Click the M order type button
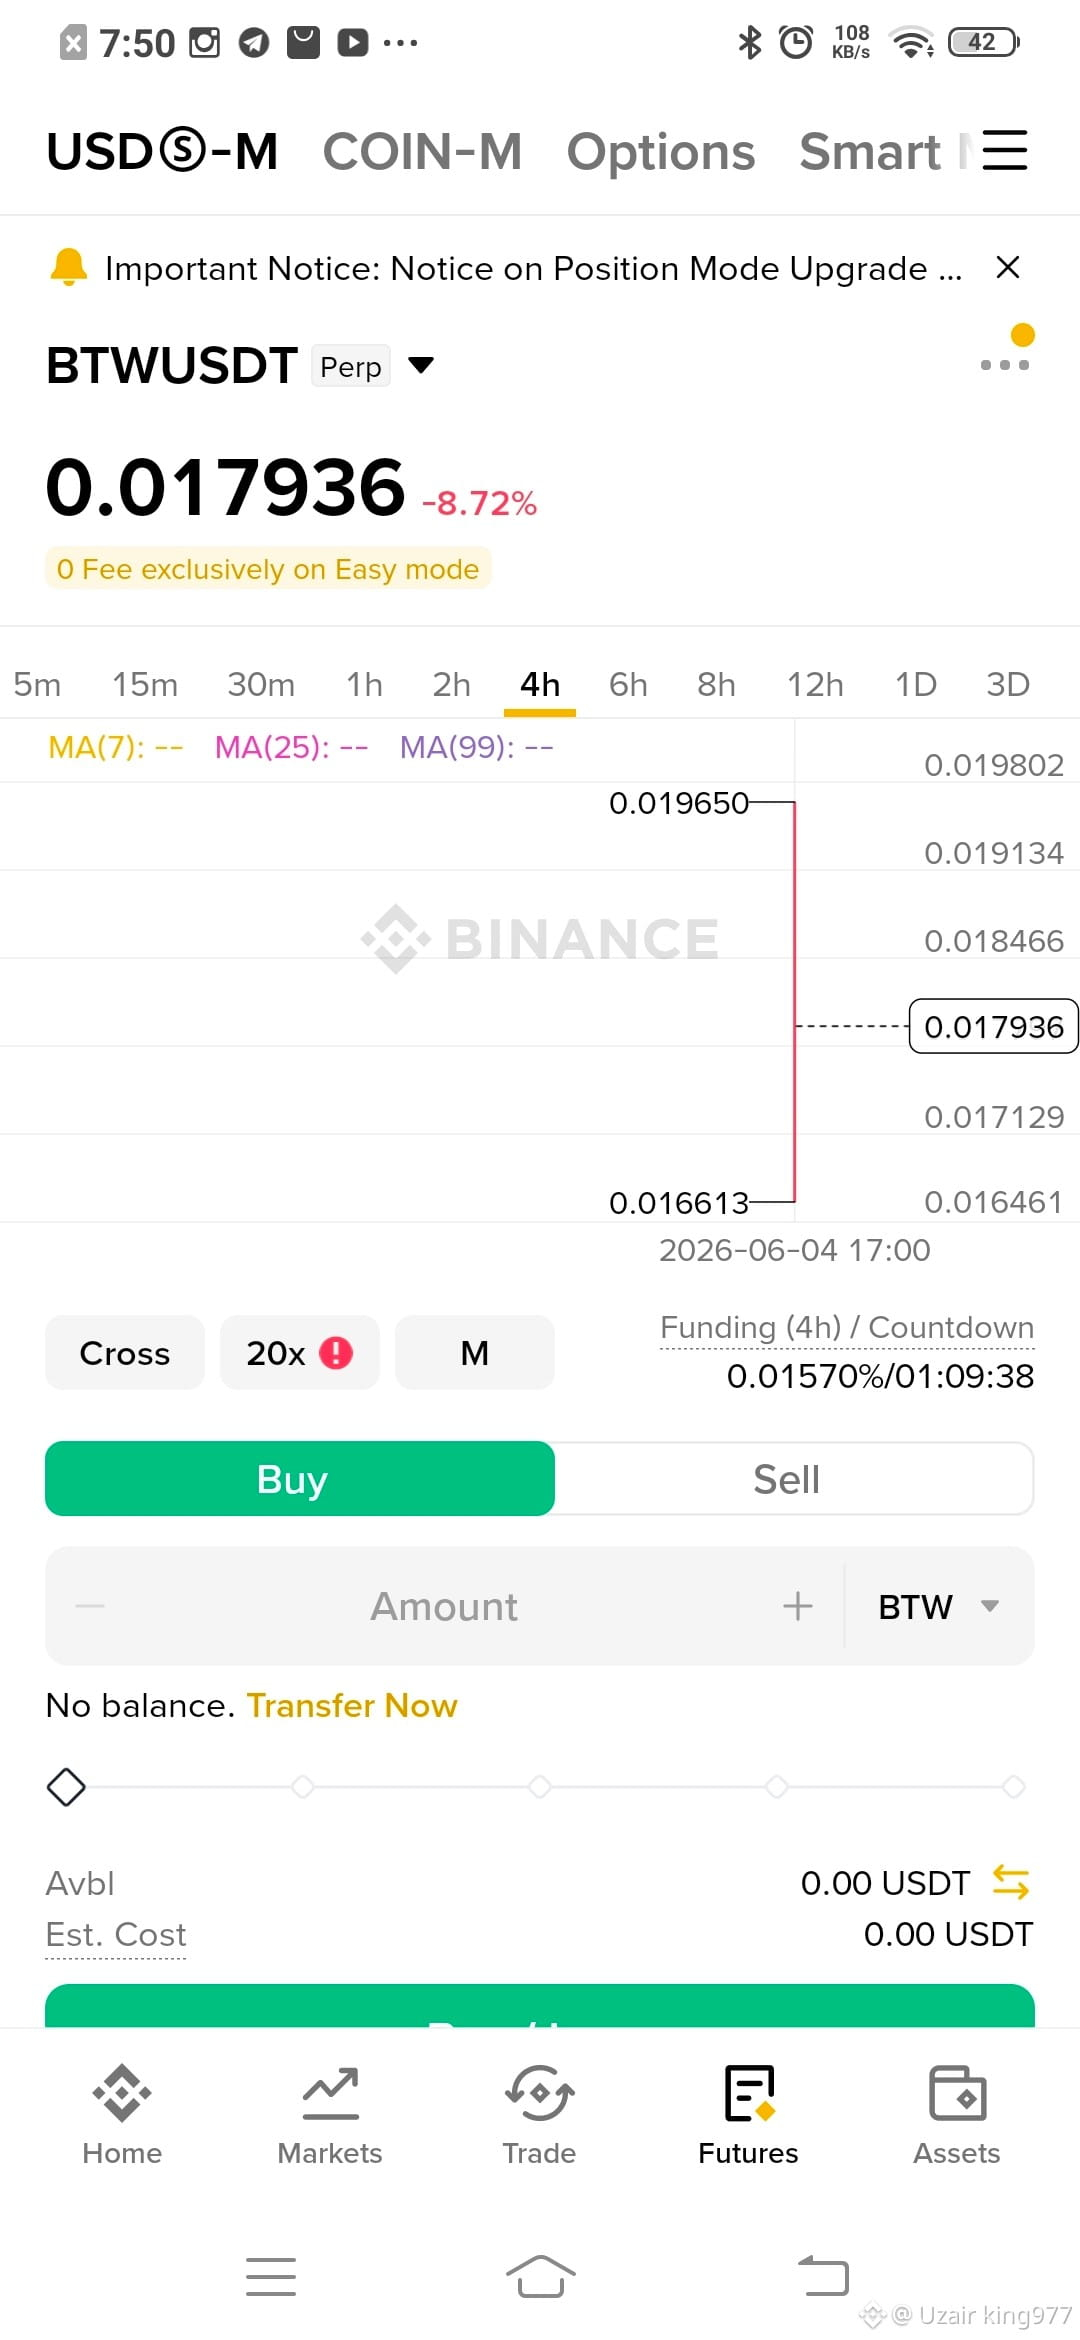Image resolution: width=1080 pixels, height=2340 pixels. (x=475, y=1353)
